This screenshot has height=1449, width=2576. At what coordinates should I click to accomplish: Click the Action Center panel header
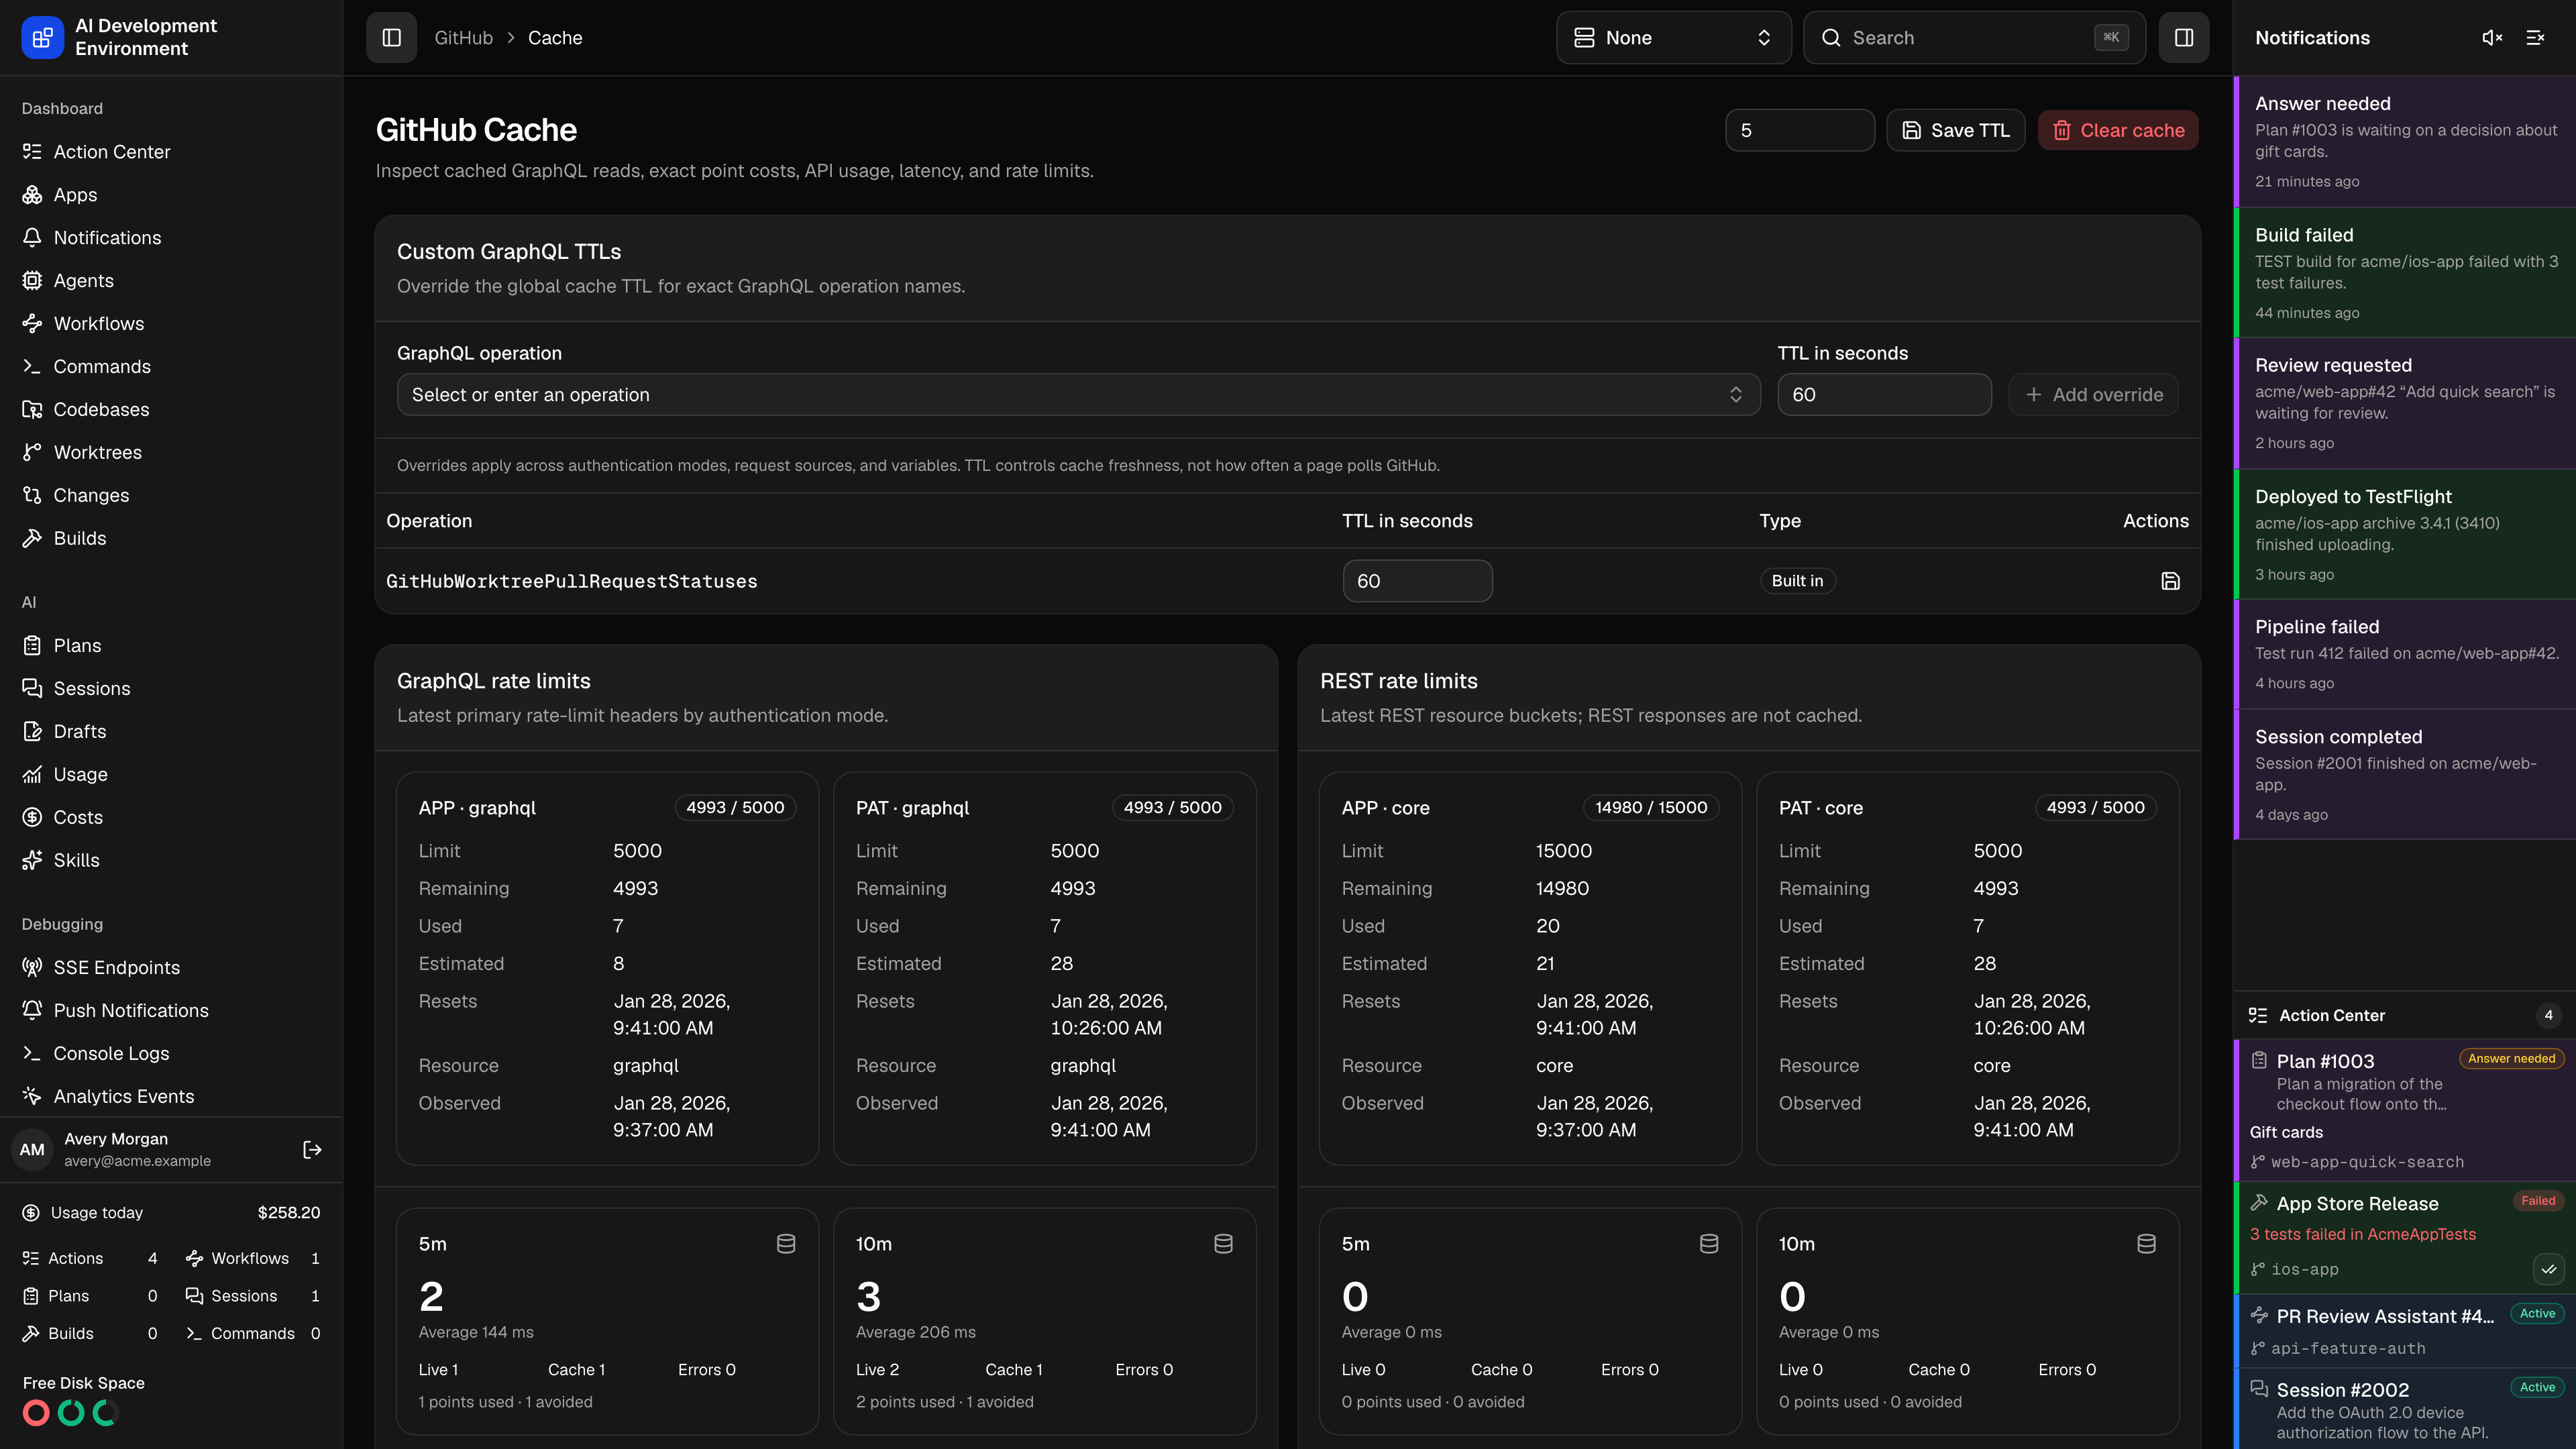click(2405, 1015)
